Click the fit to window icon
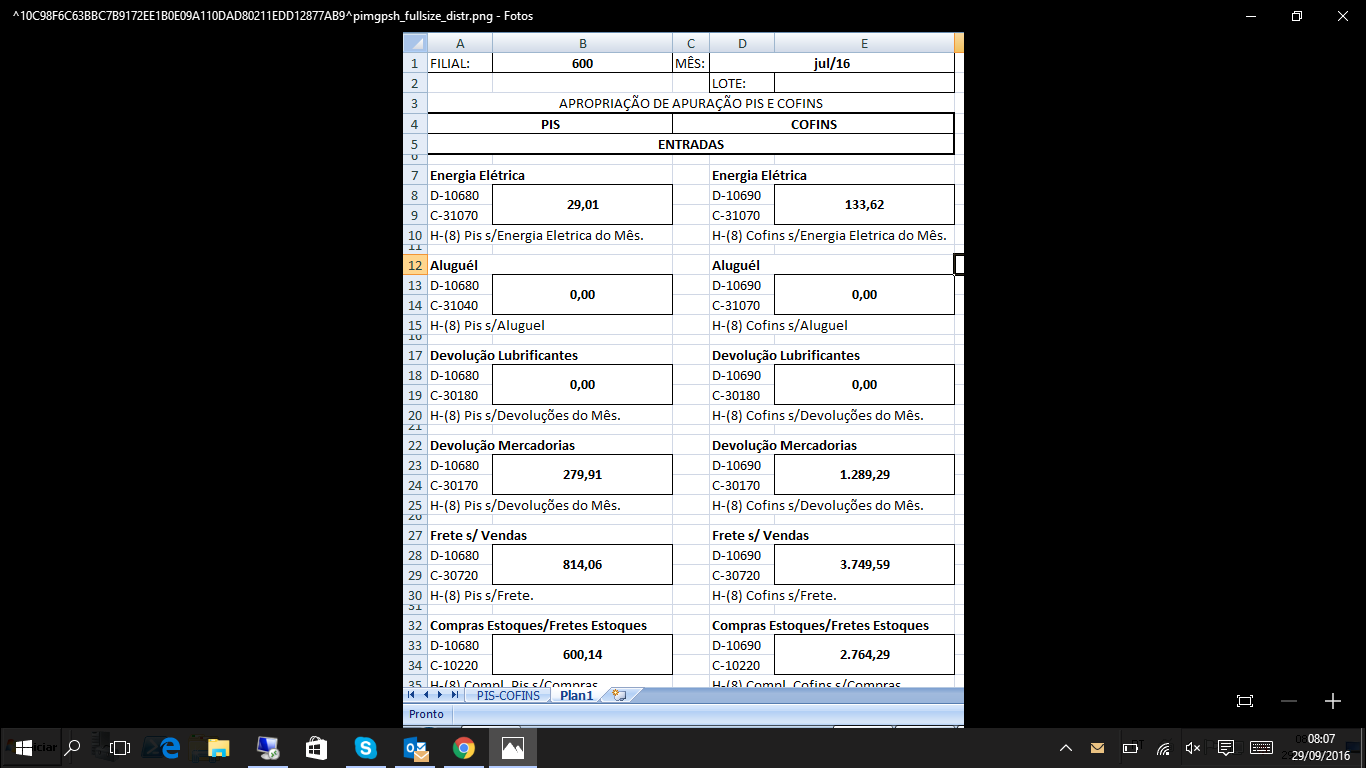The width and height of the screenshot is (1366, 768). [1245, 701]
